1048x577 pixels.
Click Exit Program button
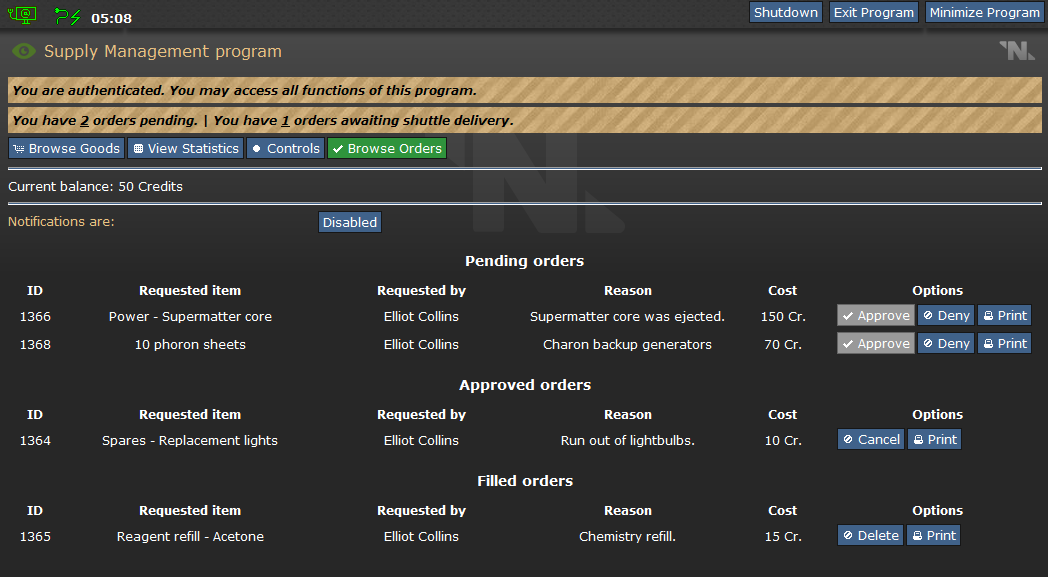tap(874, 12)
